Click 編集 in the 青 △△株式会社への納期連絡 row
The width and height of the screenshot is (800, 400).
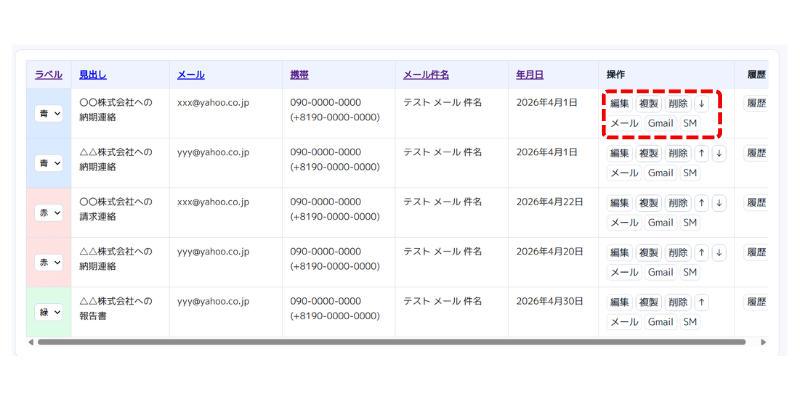pos(619,153)
